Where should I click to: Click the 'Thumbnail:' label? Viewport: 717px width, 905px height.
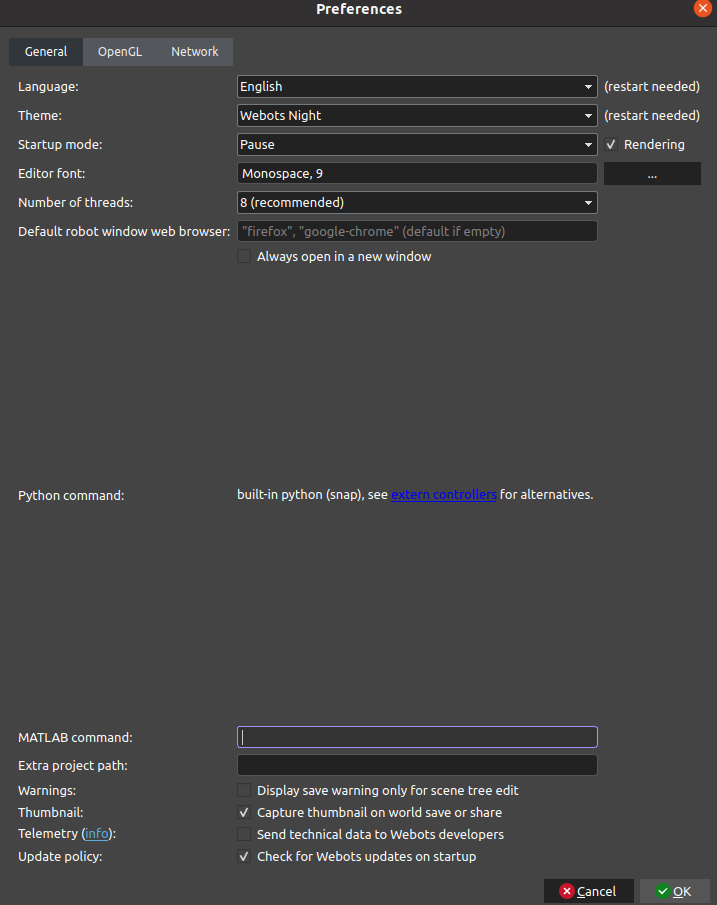pos(50,812)
